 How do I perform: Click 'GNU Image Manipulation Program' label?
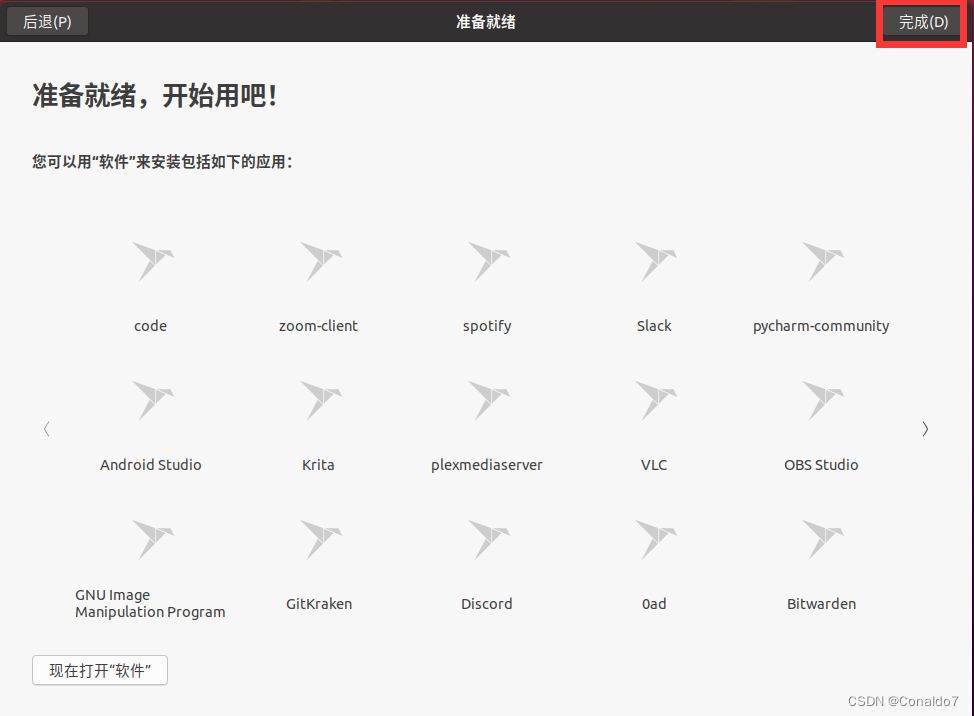(150, 604)
